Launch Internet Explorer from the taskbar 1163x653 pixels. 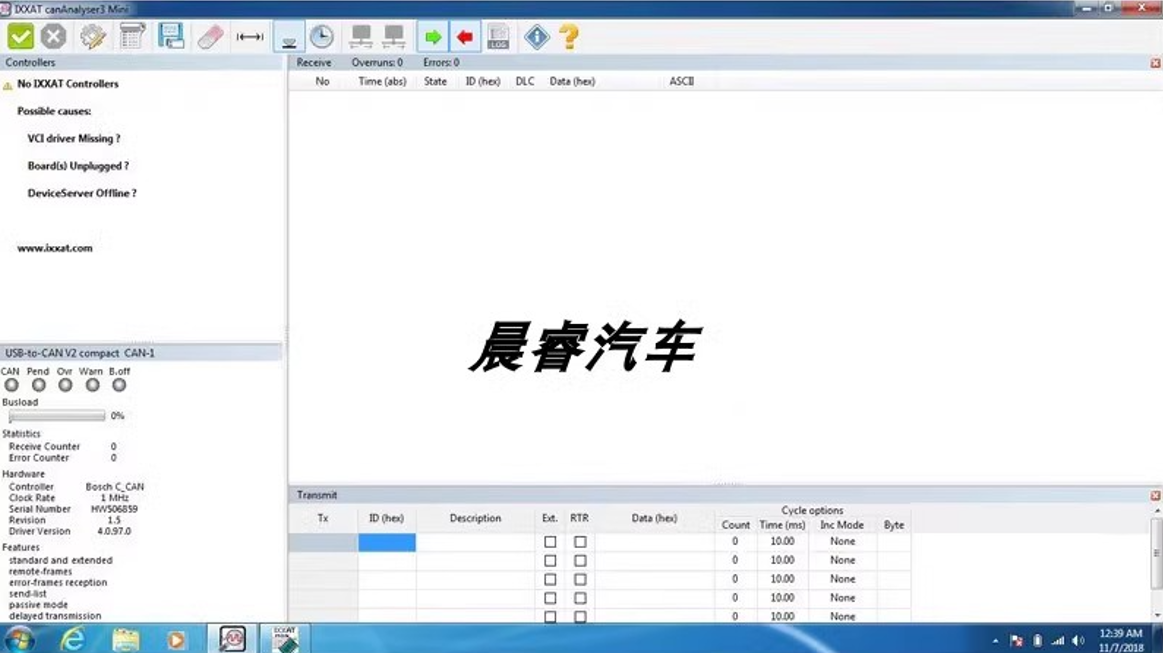tap(72, 639)
